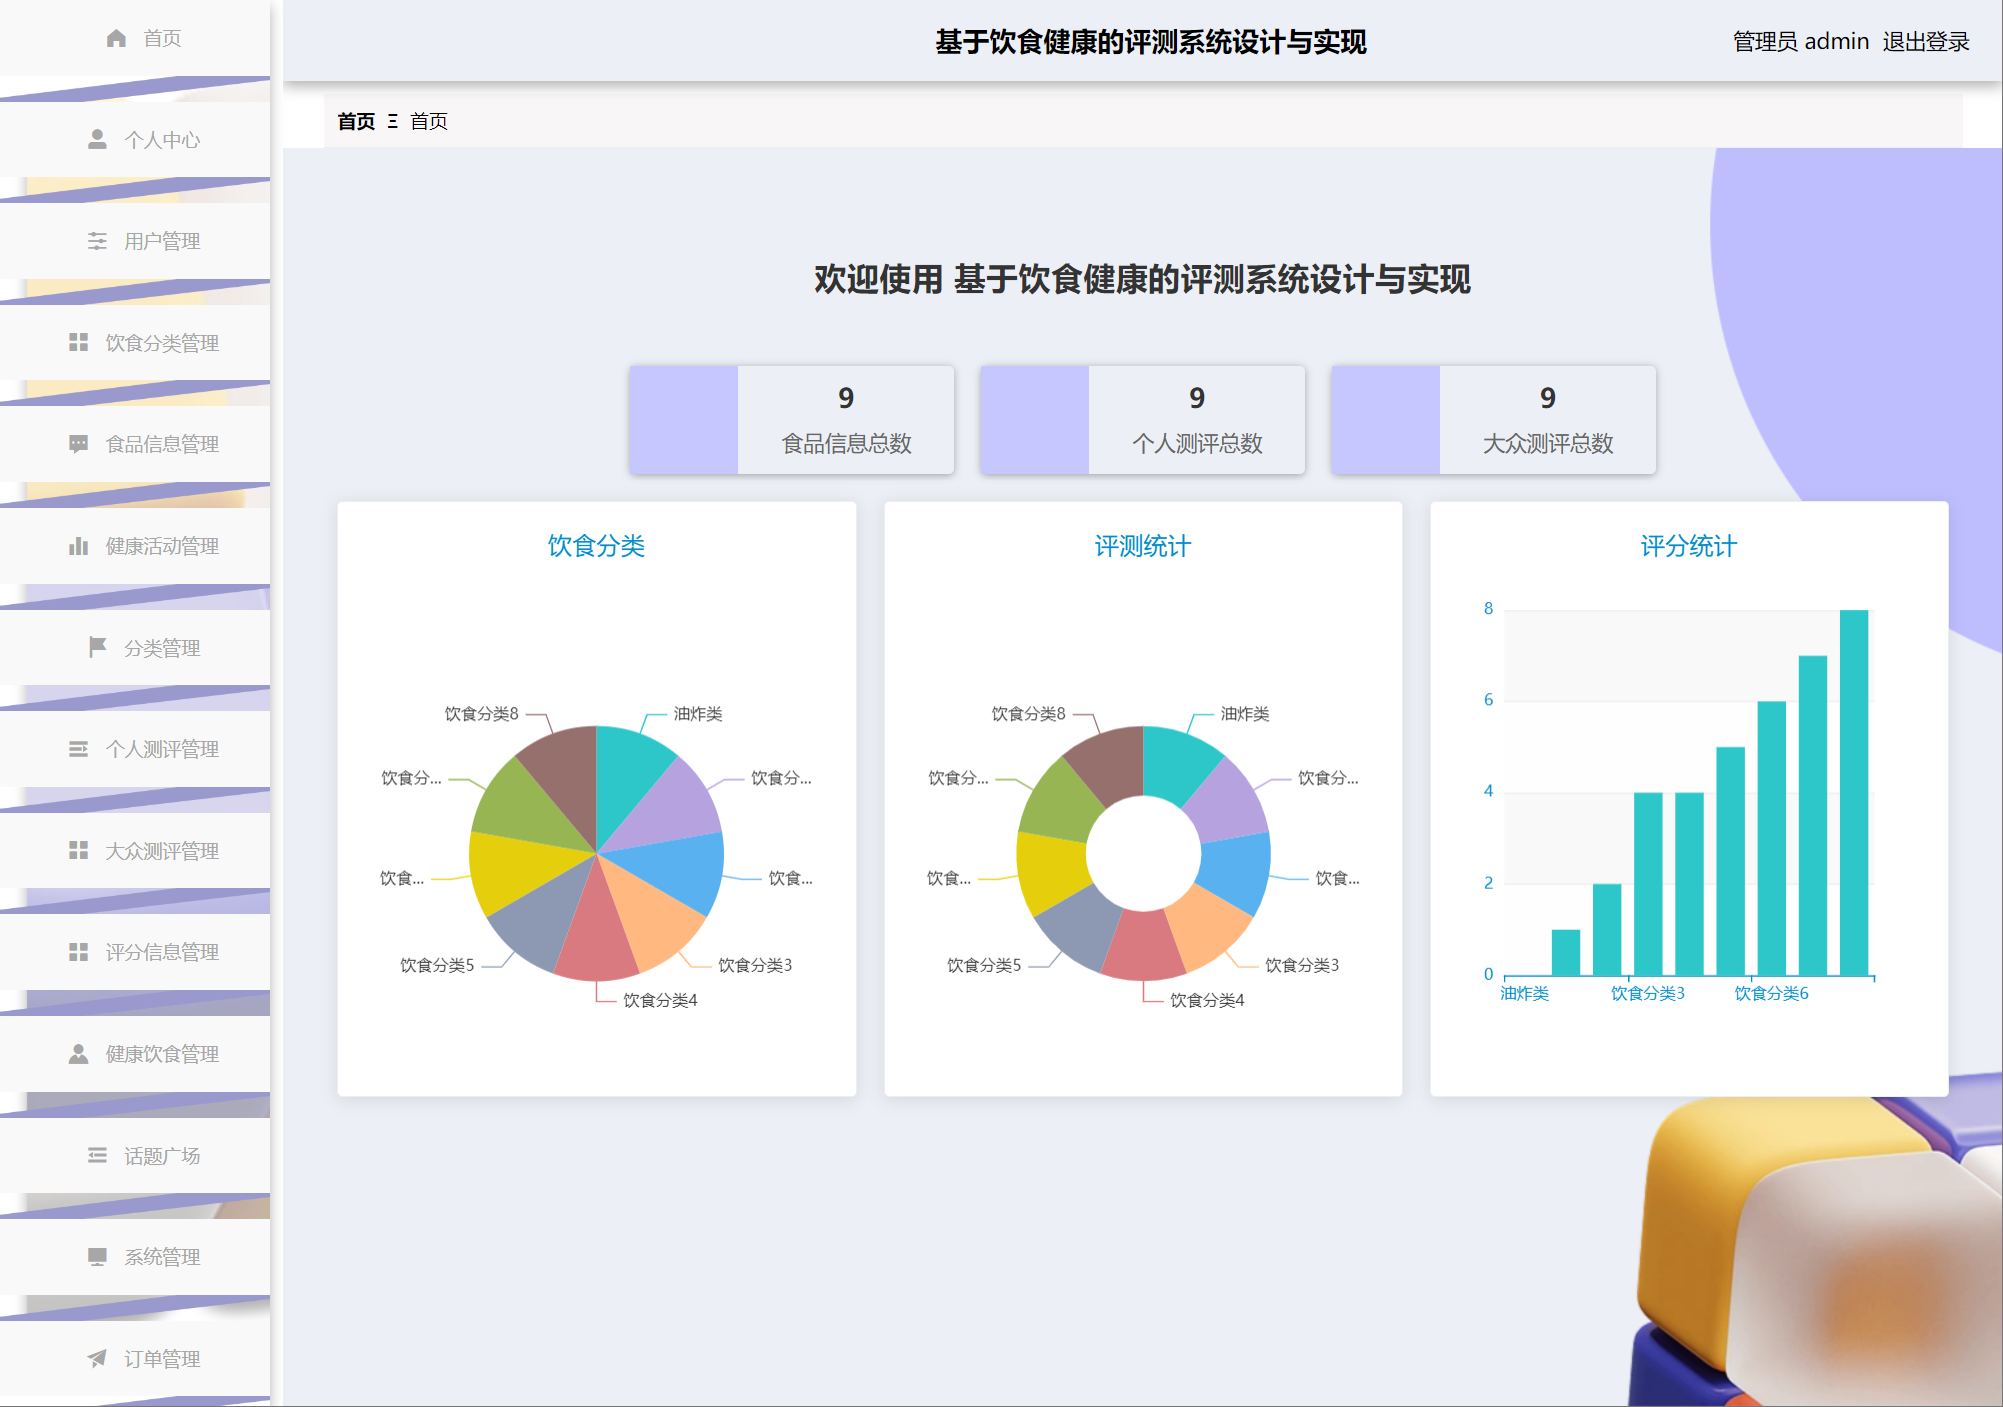Click the paper plane icon beside 订单管理
This screenshot has height=1407, width=2003.
(97, 1358)
